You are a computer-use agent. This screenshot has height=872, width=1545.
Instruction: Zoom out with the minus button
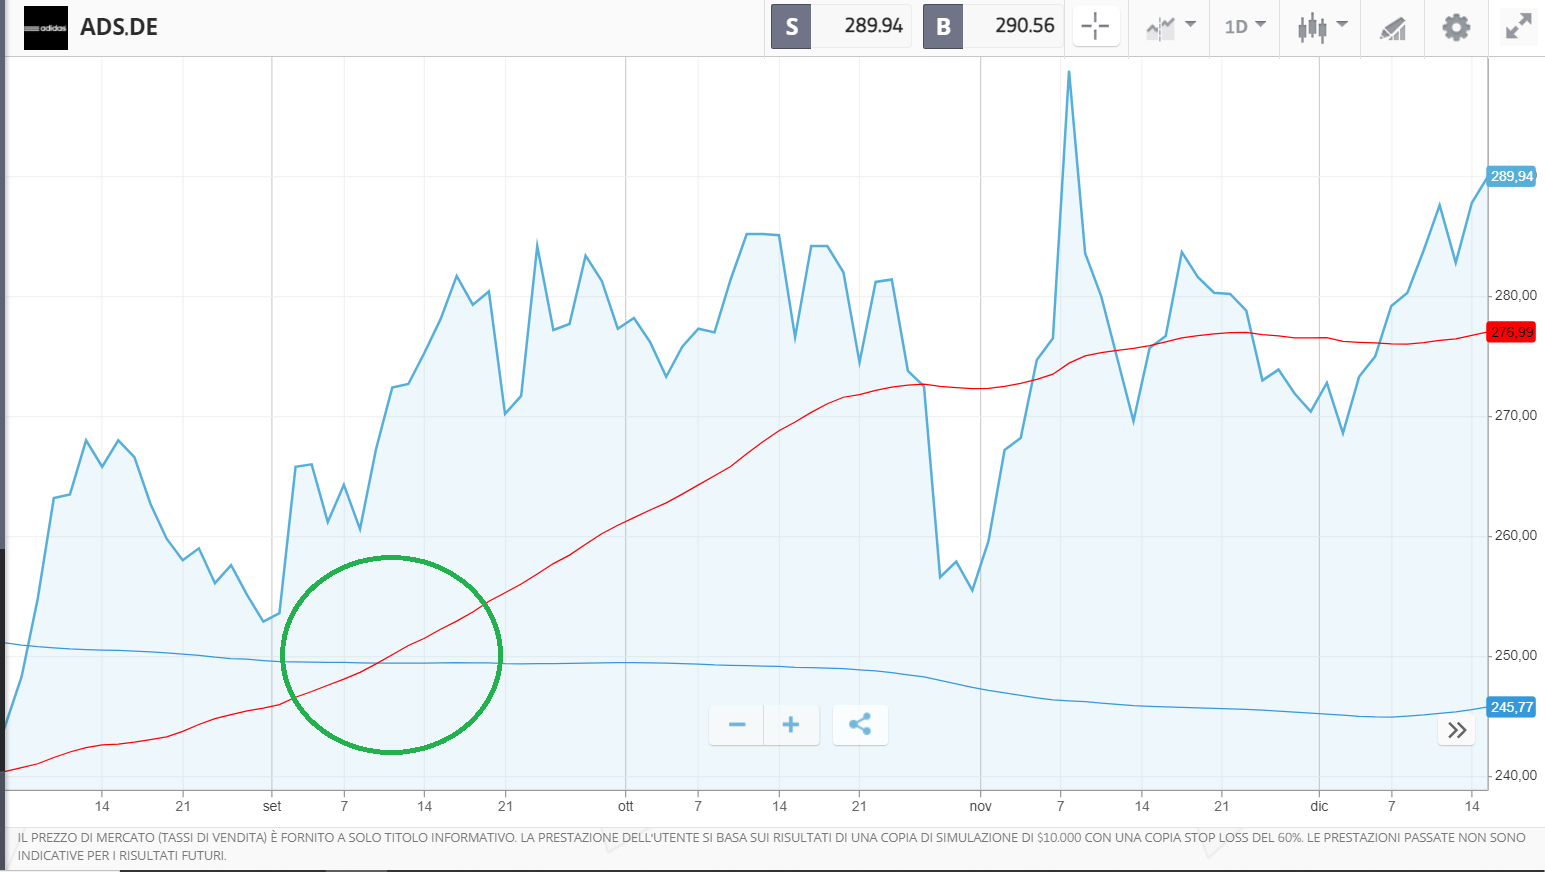tap(737, 725)
